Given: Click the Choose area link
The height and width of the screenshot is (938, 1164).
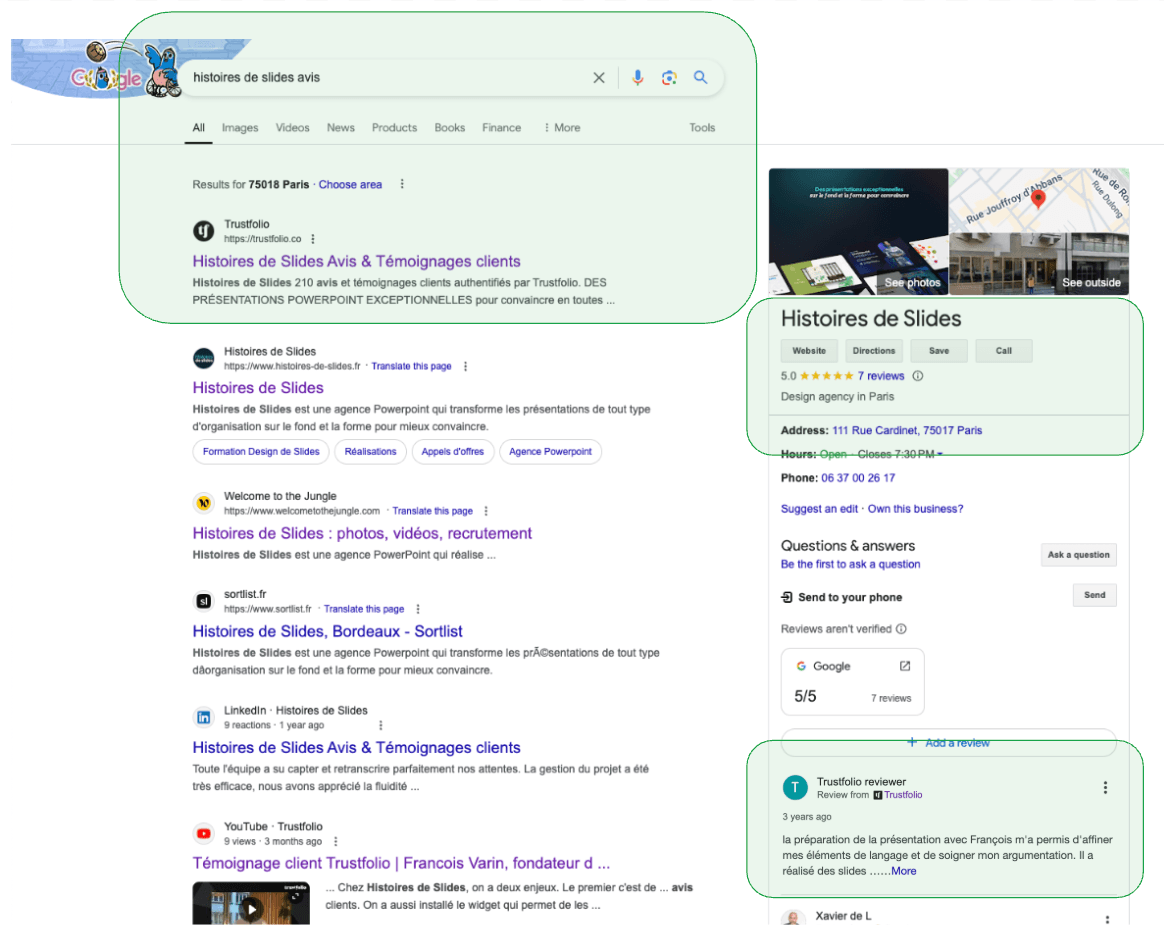Looking at the screenshot, I should [x=350, y=184].
